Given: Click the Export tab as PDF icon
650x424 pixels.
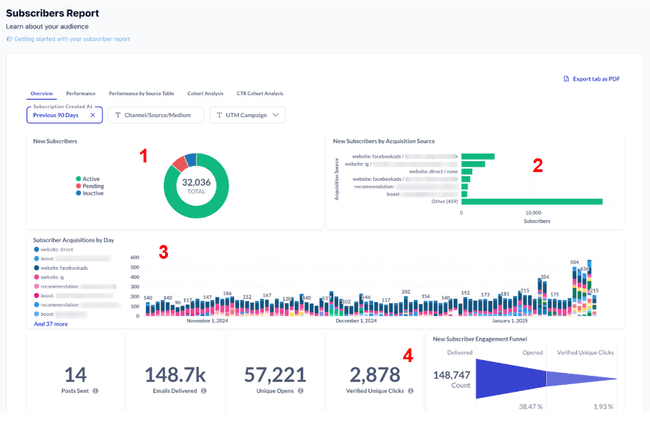Looking at the screenshot, I should click(567, 77).
